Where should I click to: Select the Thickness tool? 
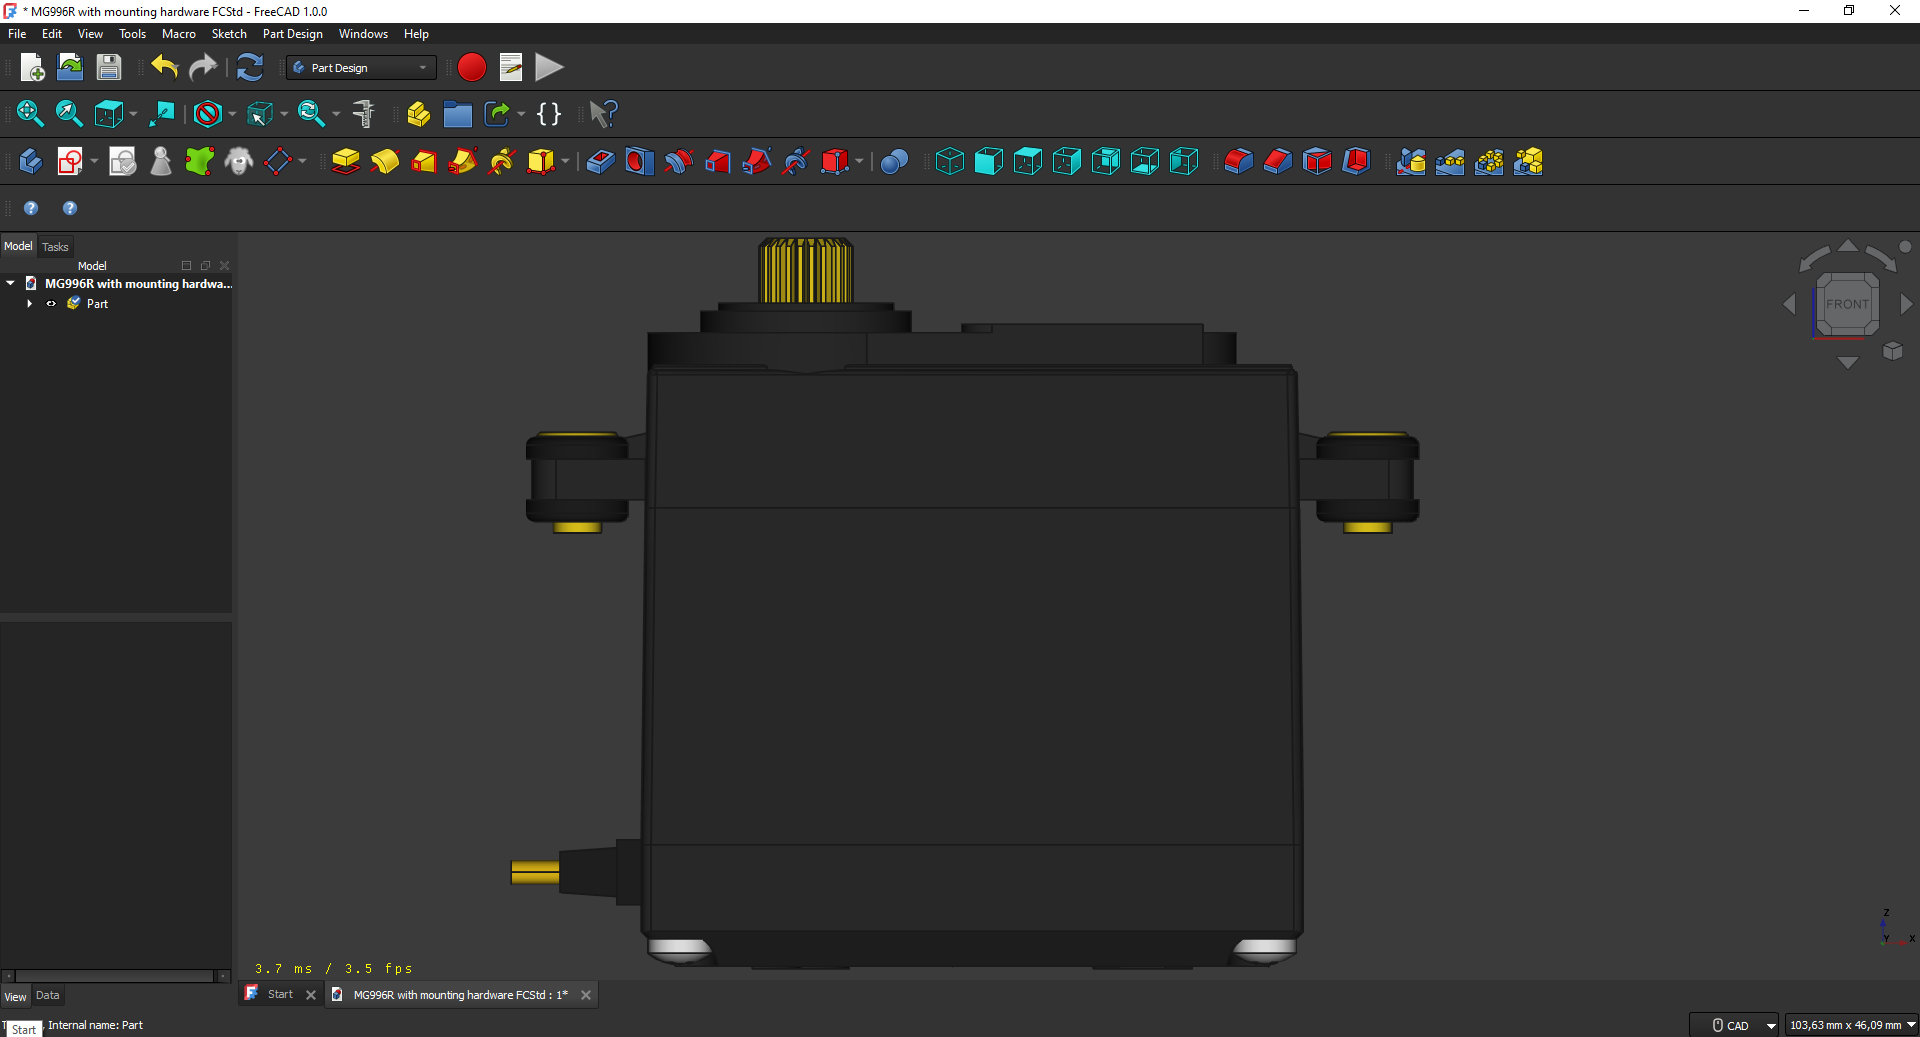[1355, 161]
